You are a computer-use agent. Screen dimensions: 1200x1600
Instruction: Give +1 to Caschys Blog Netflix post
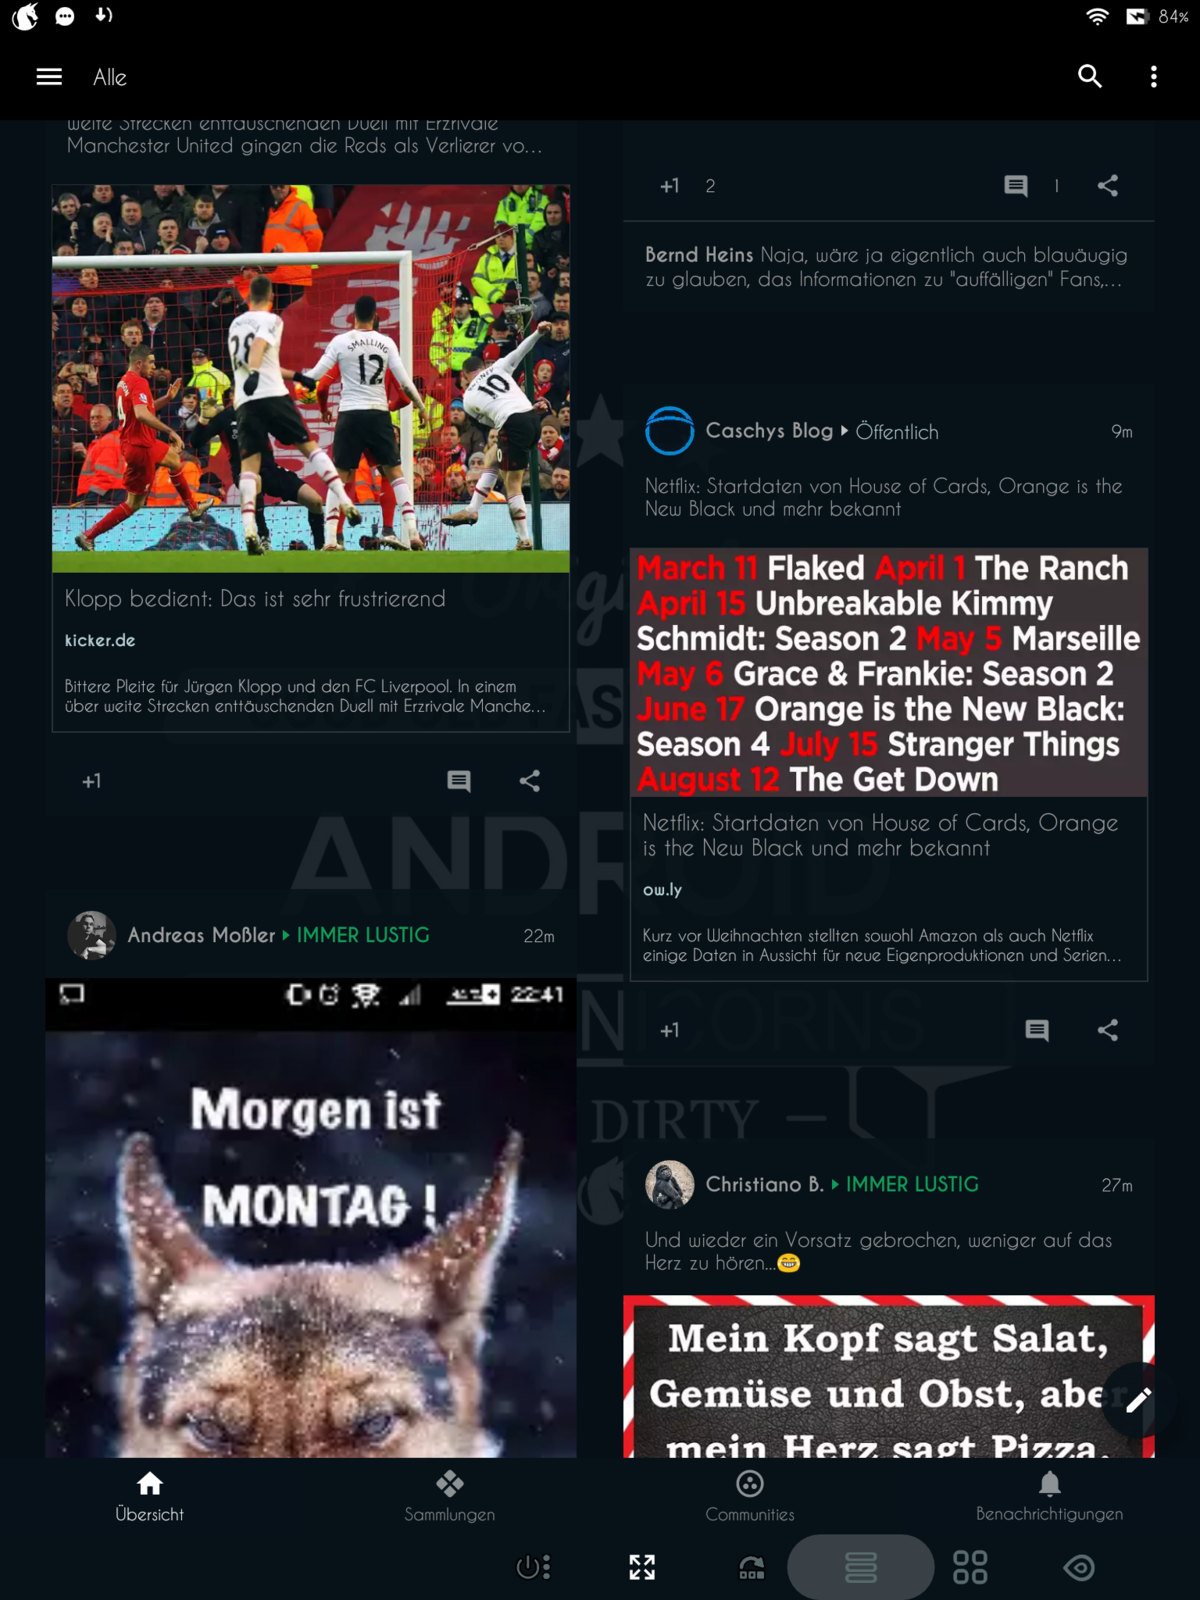(669, 1030)
